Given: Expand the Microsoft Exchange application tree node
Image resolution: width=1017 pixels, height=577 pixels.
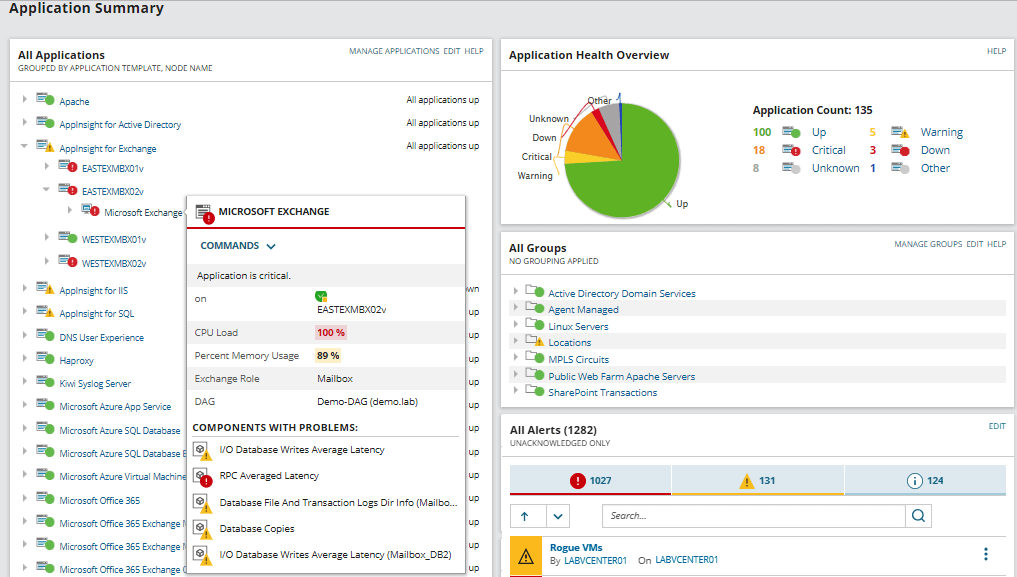Looking at the screenshot, I should point(70,210).
